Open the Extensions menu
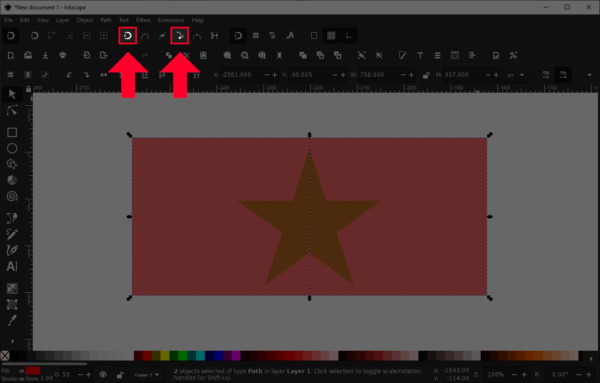This screenshot has height=383, width=600. (x=171, y=20)
